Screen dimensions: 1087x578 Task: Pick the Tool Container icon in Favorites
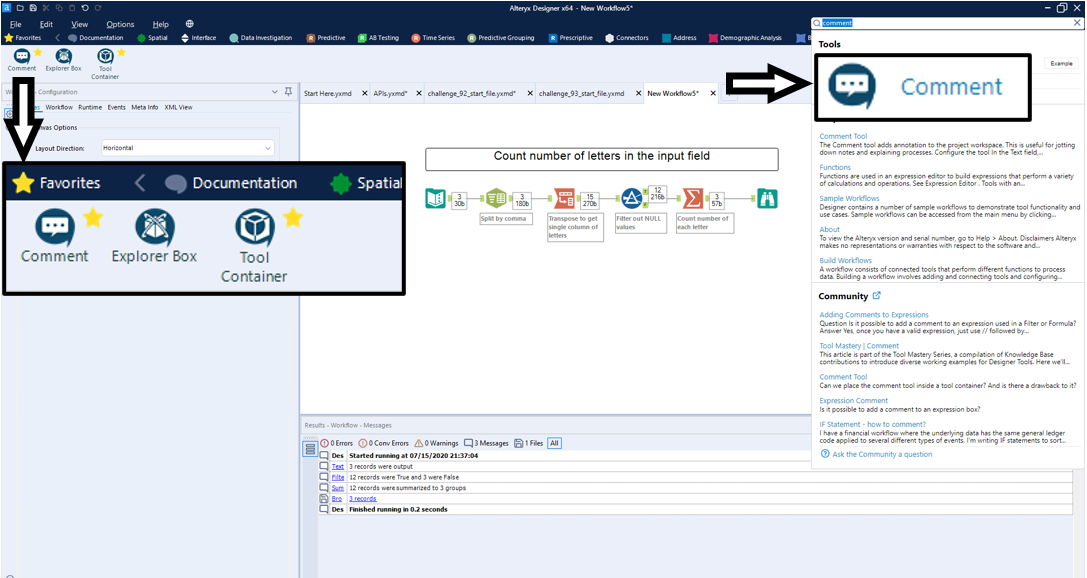(x=105, y=59)
